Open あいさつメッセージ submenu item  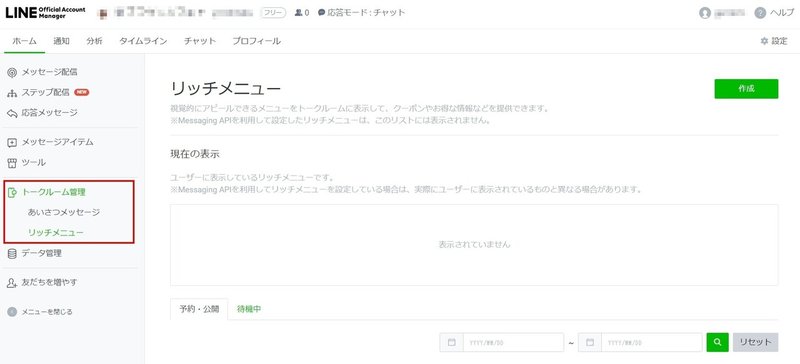point(64,212)
